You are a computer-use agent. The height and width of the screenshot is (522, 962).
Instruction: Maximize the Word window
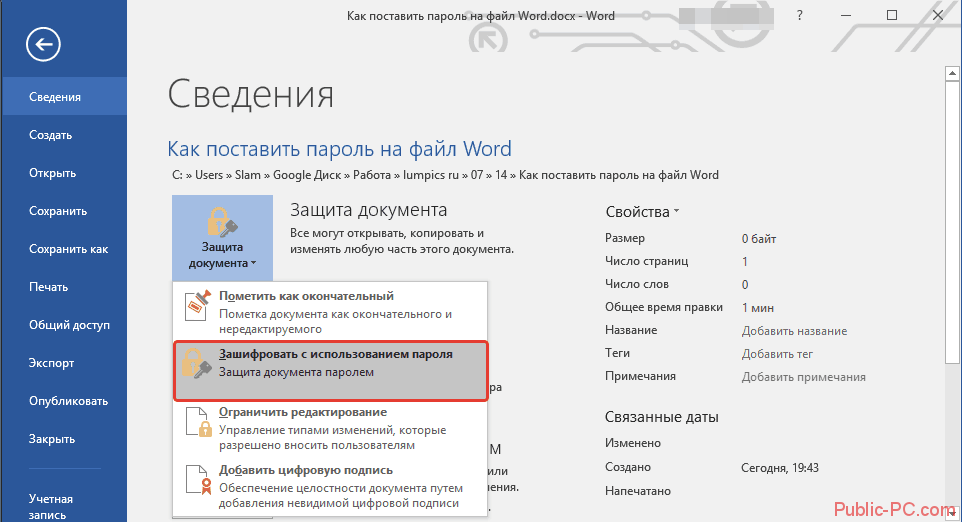(x=892, y=16)
